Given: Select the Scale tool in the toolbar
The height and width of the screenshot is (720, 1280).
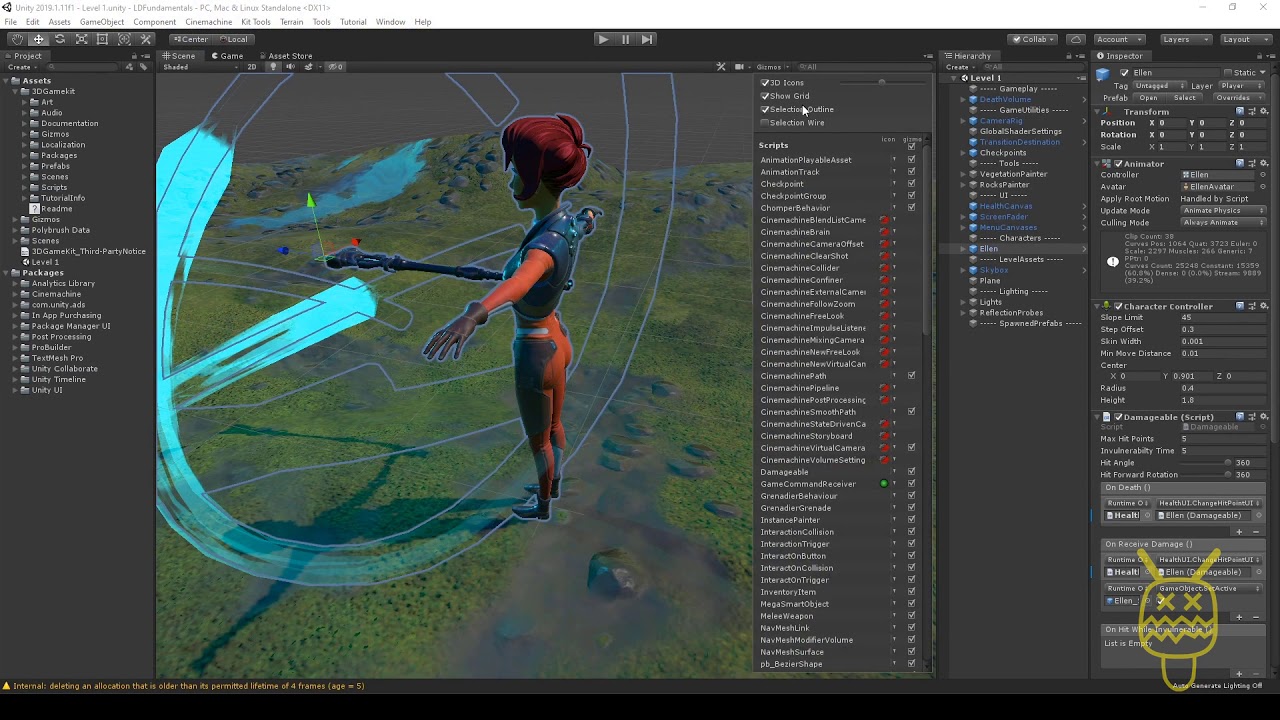Looking at the screenshot, I should [81, 39].
